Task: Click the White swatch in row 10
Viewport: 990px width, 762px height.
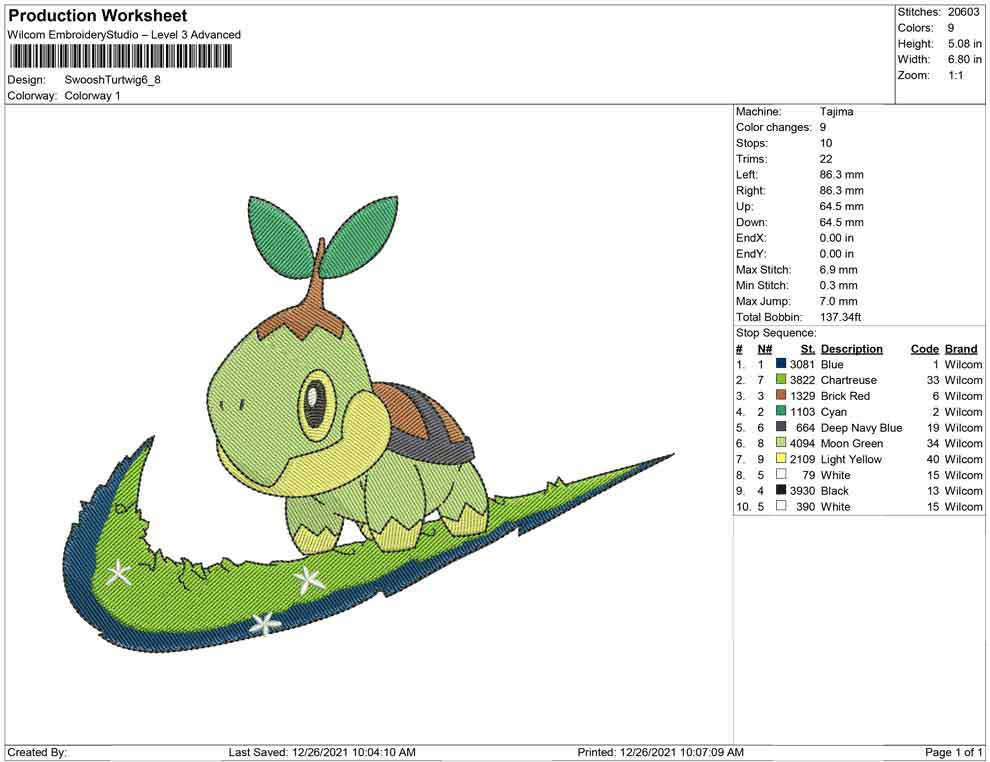Action: click(x=781, y=506)
